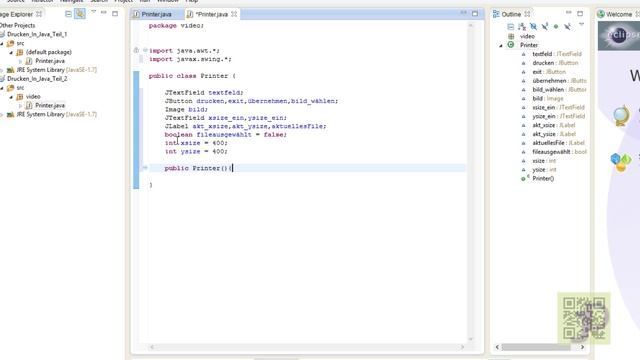Click Collapse All in Package Explorer toolbar
Screen dimensions: 640x360
(68, 14)
